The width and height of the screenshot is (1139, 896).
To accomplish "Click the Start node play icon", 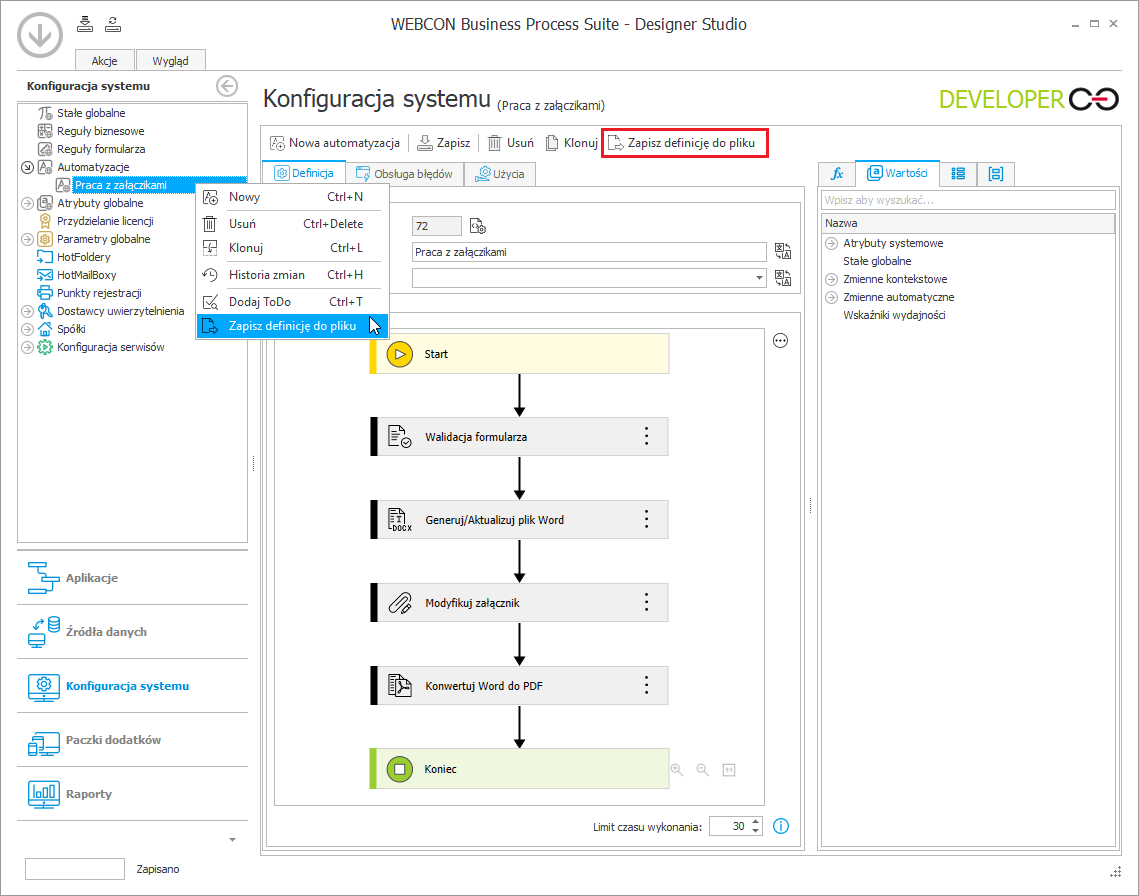I will [x=400, y=354].
